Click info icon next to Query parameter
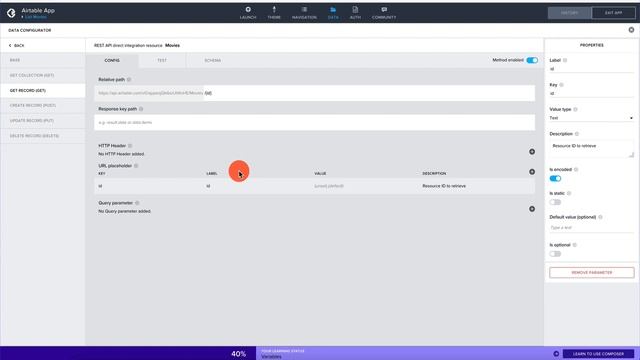This screenshot has height=360, width=640. [137, 203]
